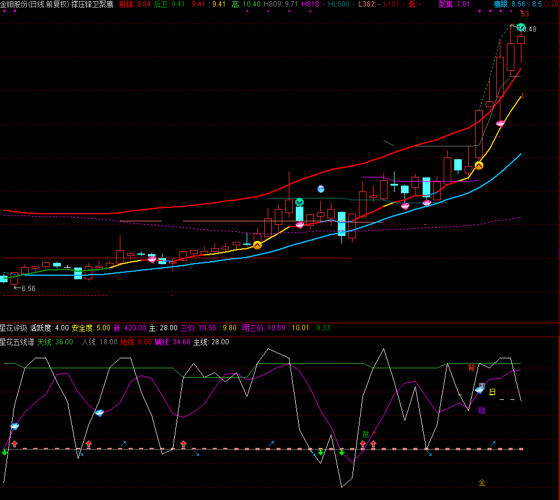Click the earliest yellow chevron circle on the yellow line
This screenshot has height=500, width=560.
[257, 245]
